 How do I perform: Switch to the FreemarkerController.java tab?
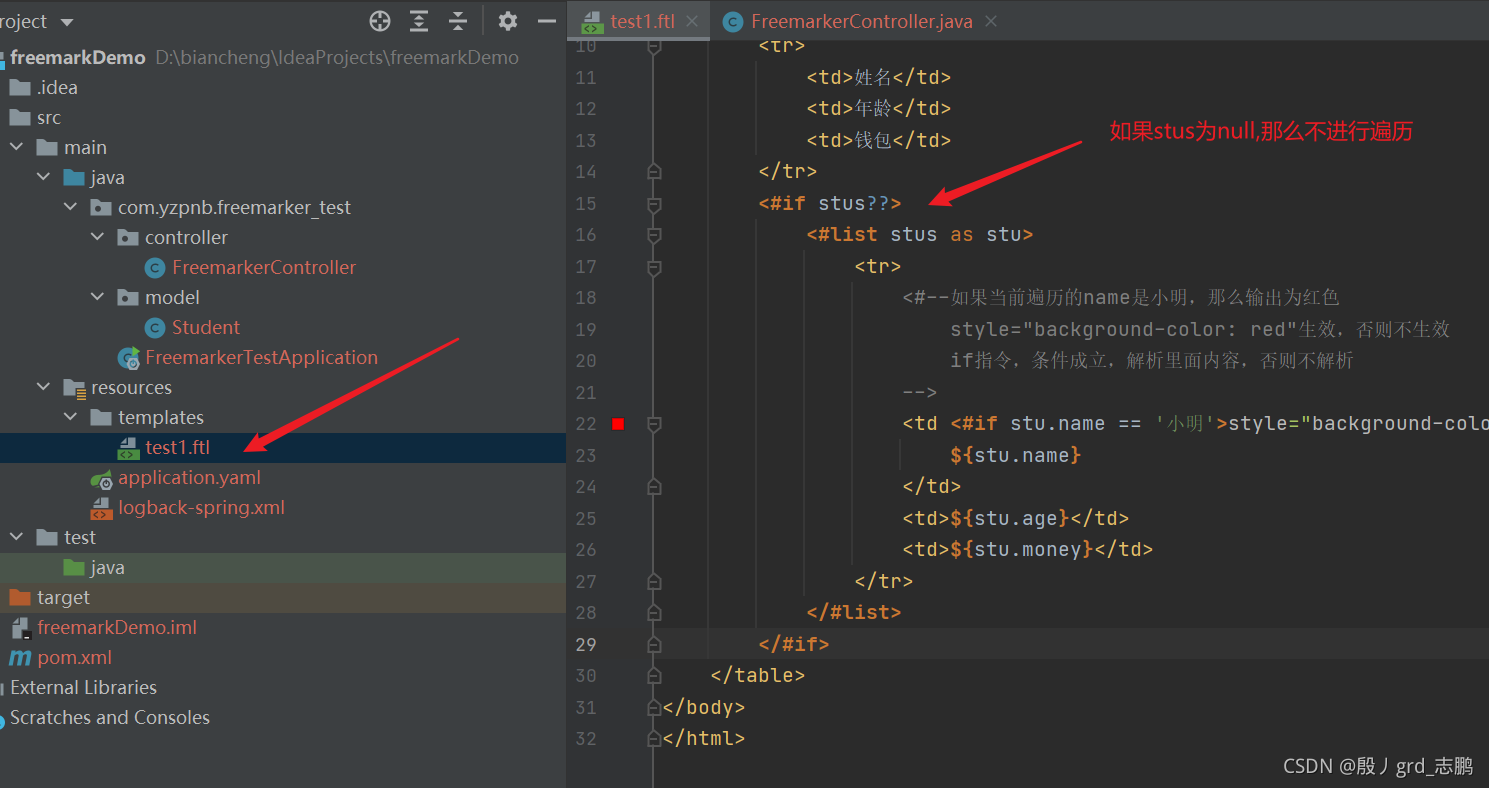[x=862, y=21]
